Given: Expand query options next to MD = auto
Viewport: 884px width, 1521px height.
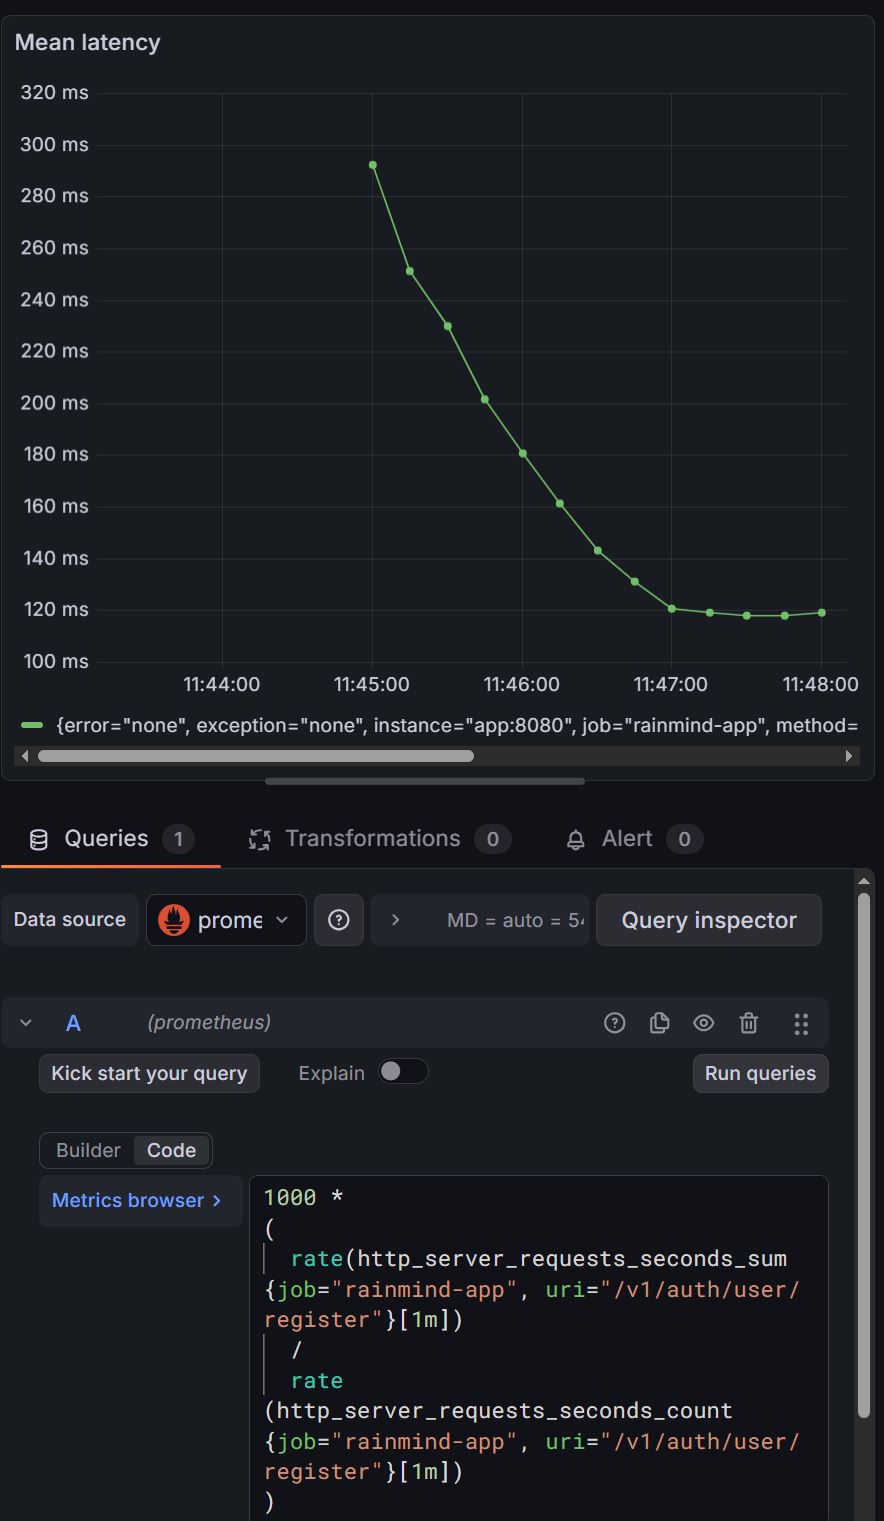Looking at the screenshot, I should tap(395, 920).
